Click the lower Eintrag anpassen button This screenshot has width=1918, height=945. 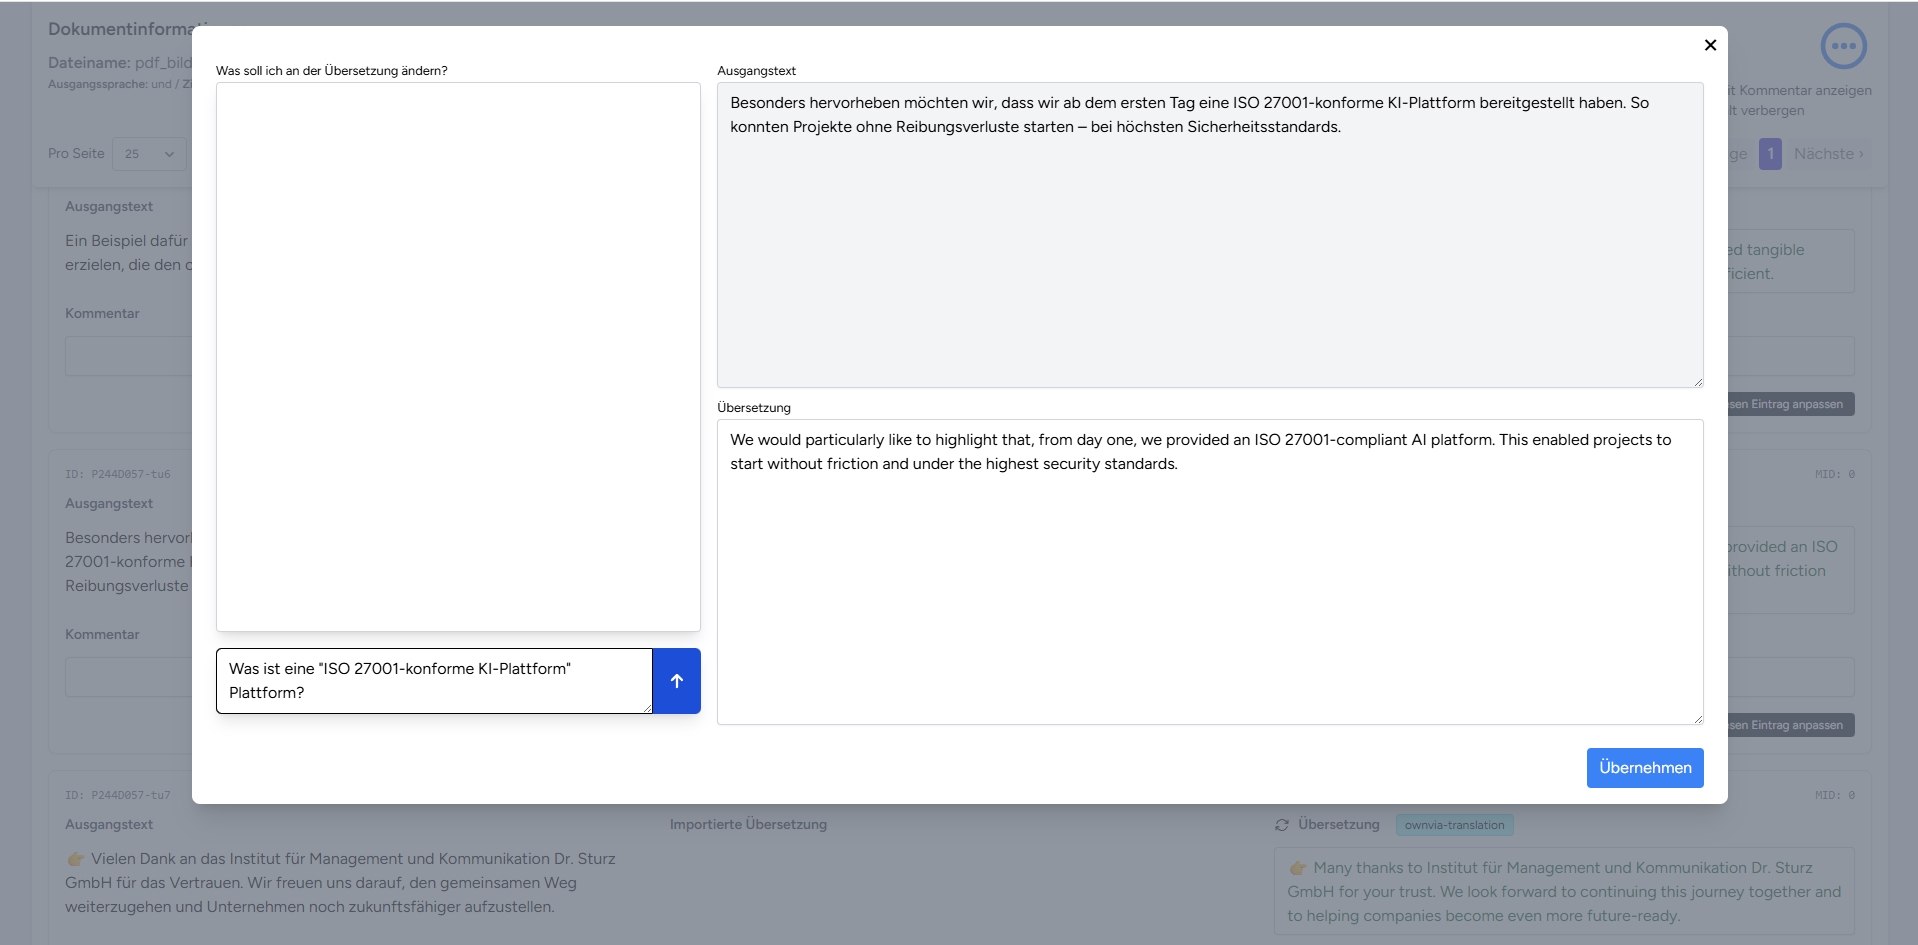click(1790, 725)
